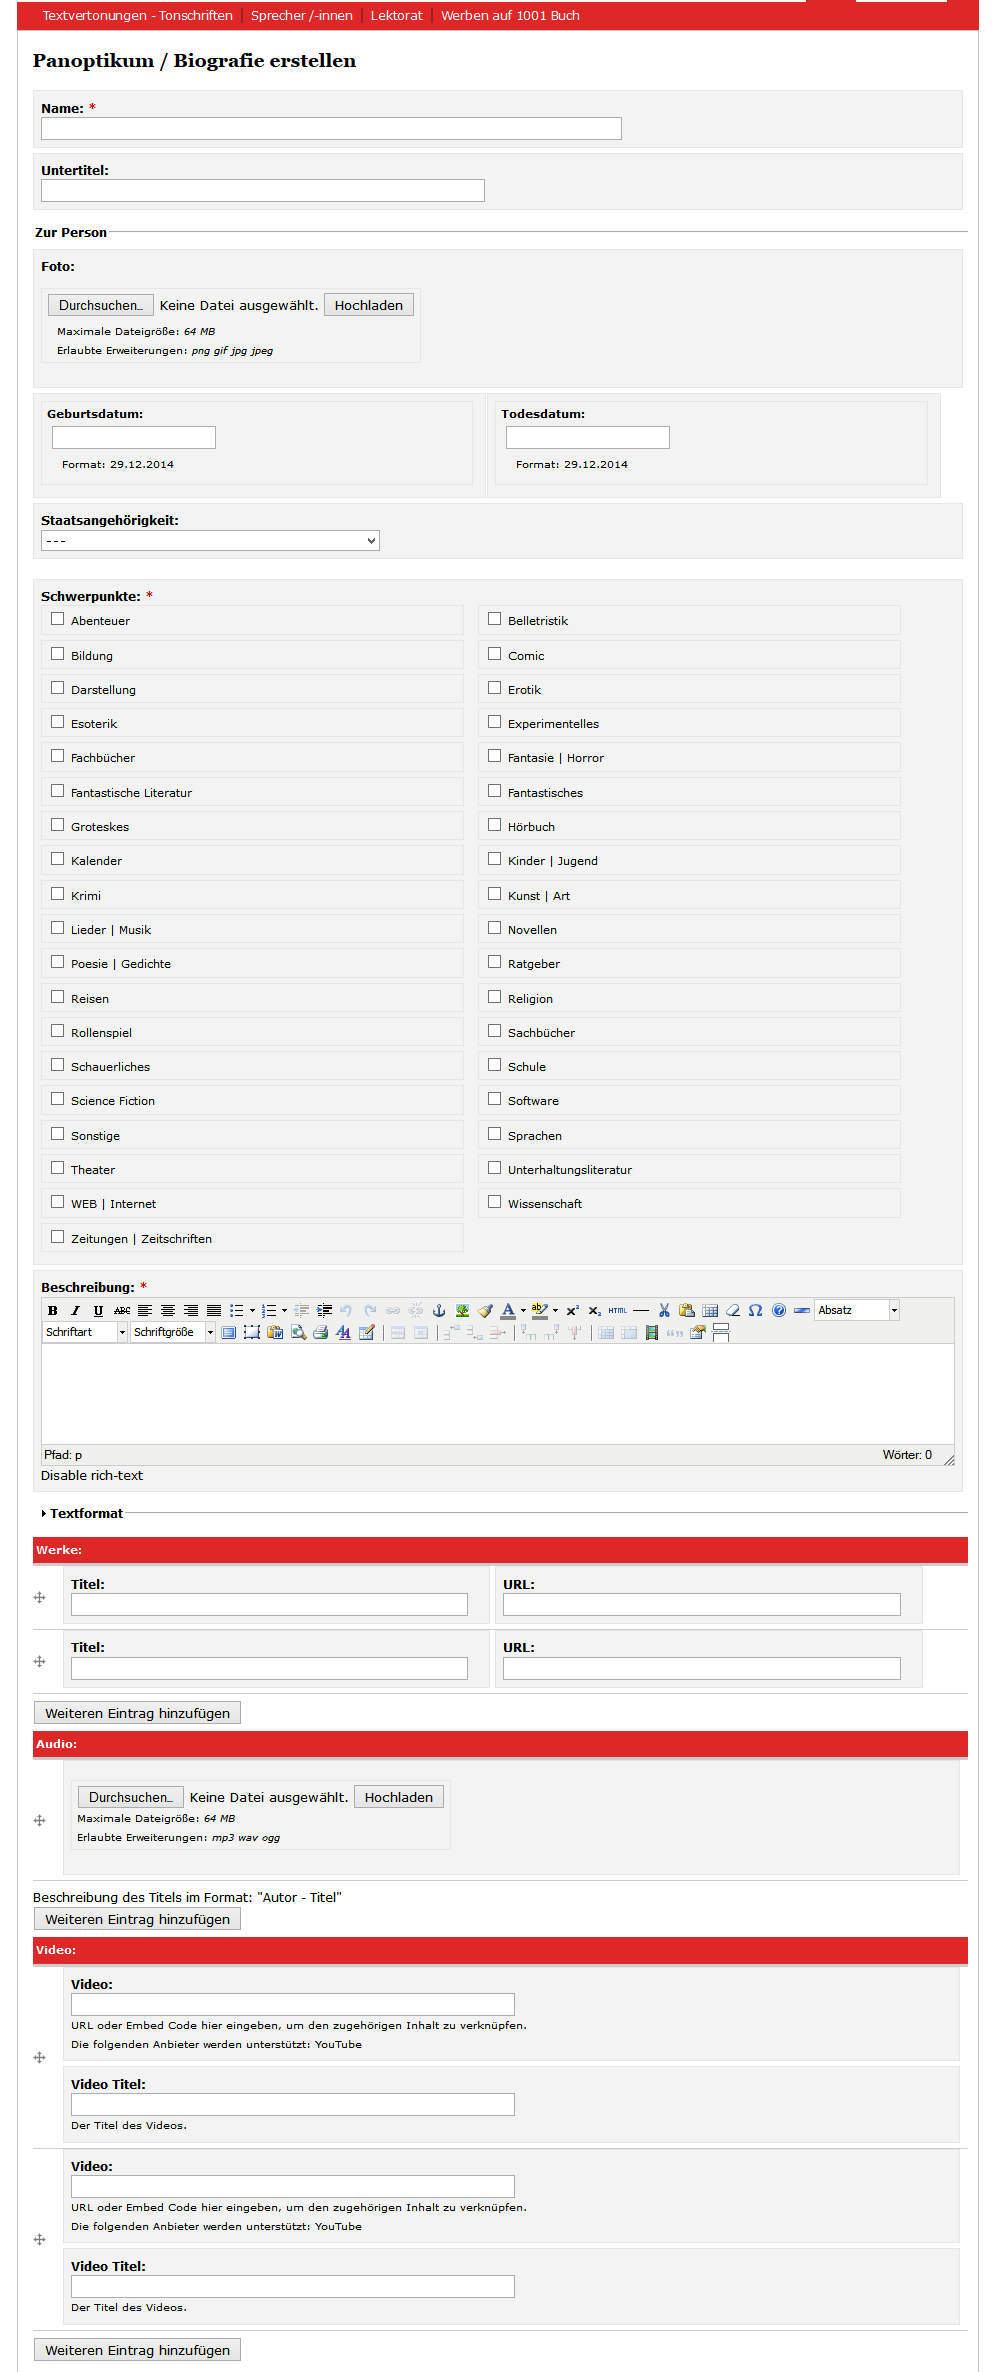Center align text in Beschreibung editor
Image resolution: width=1000 pixels, height=2372 pixels.
[x=168, y=1310]
